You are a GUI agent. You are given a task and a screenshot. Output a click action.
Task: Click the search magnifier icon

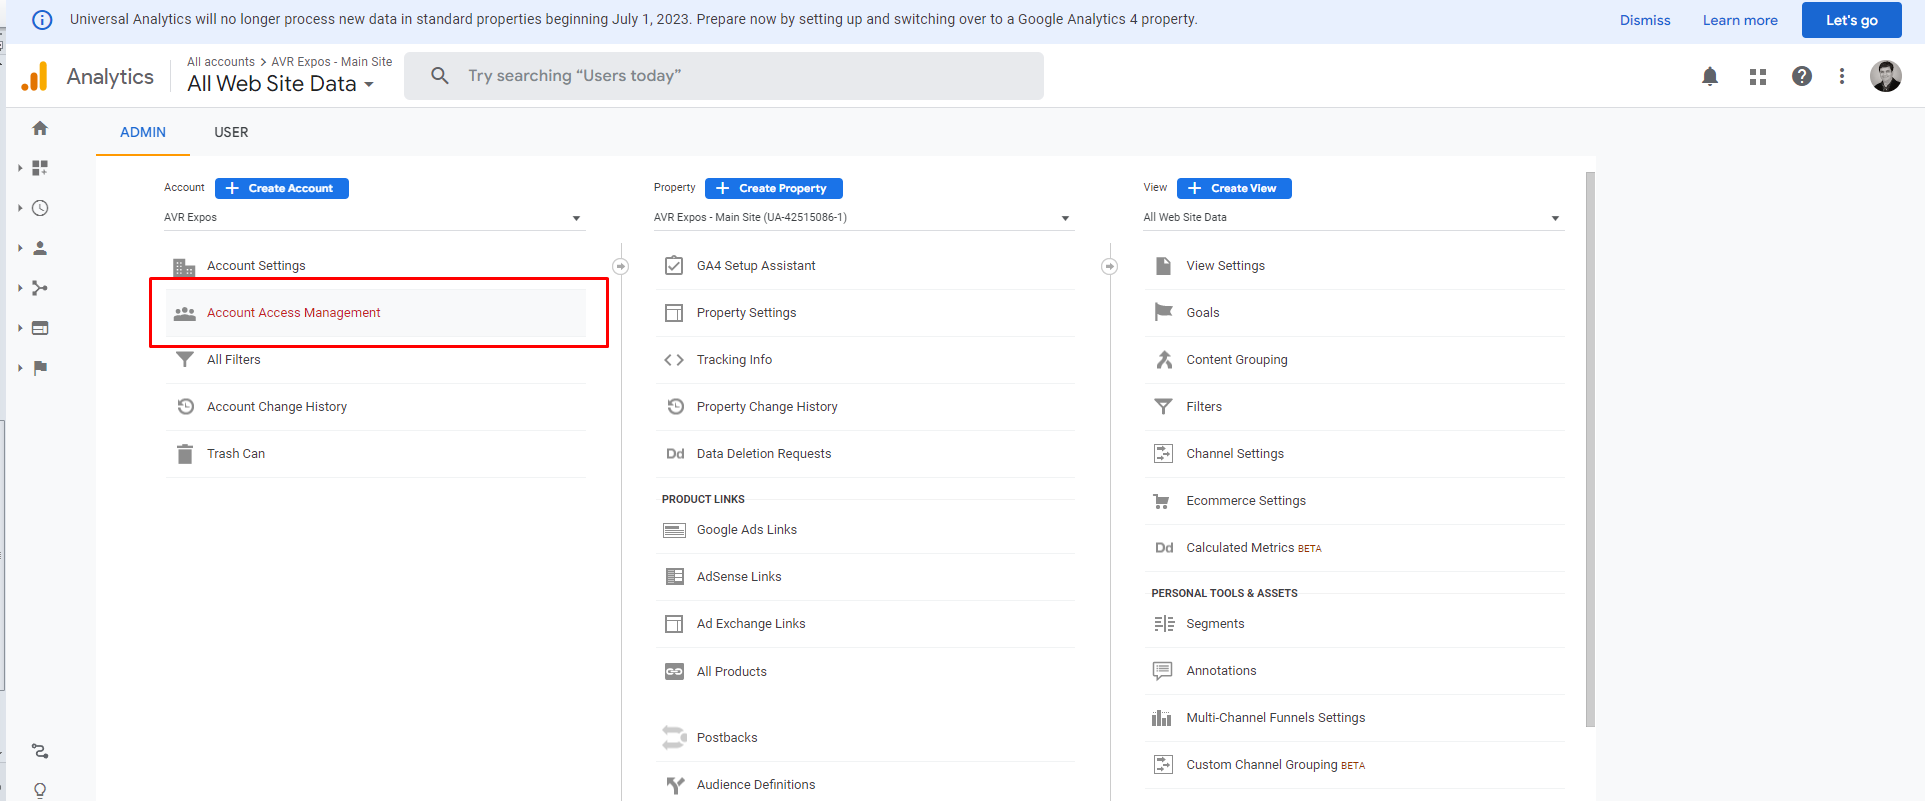pyautogui.click(x=440, y=76)
